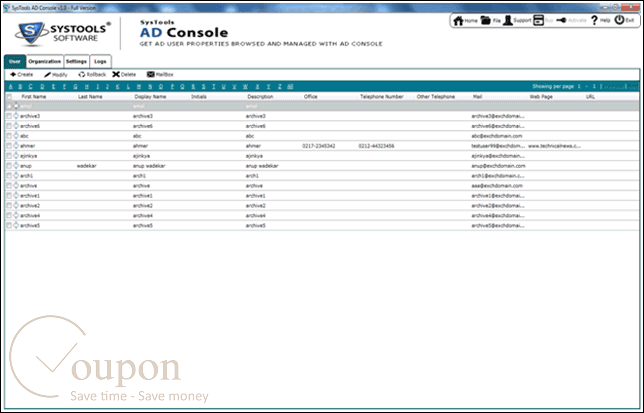
Task: Select the office number 0217-2345342
Action: coord(319,146)
